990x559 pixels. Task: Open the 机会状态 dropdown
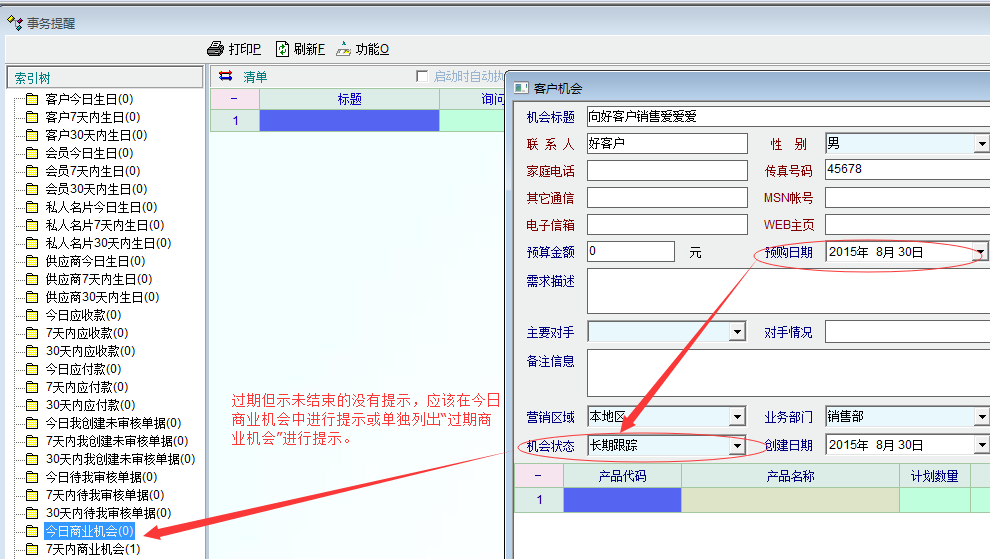(738, 445)
